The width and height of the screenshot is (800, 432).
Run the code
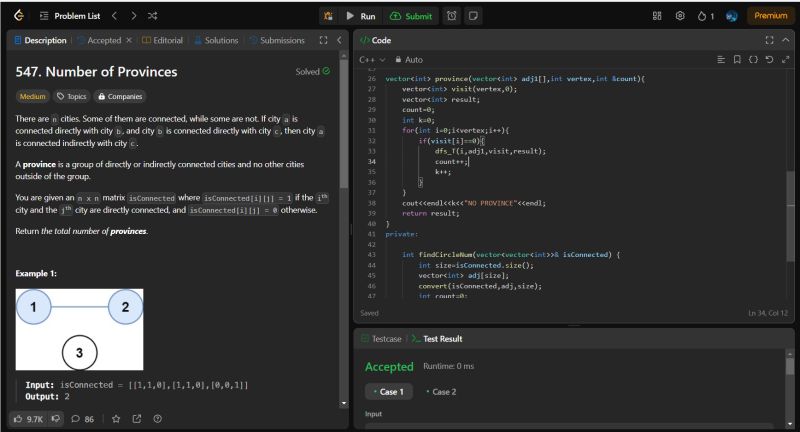(x=361, y=16)
